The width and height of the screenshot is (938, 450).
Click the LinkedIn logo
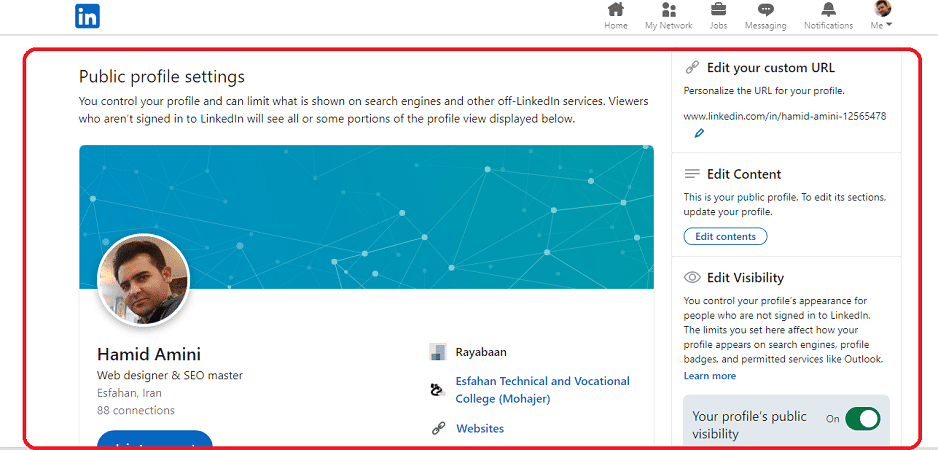coord(87,16)
